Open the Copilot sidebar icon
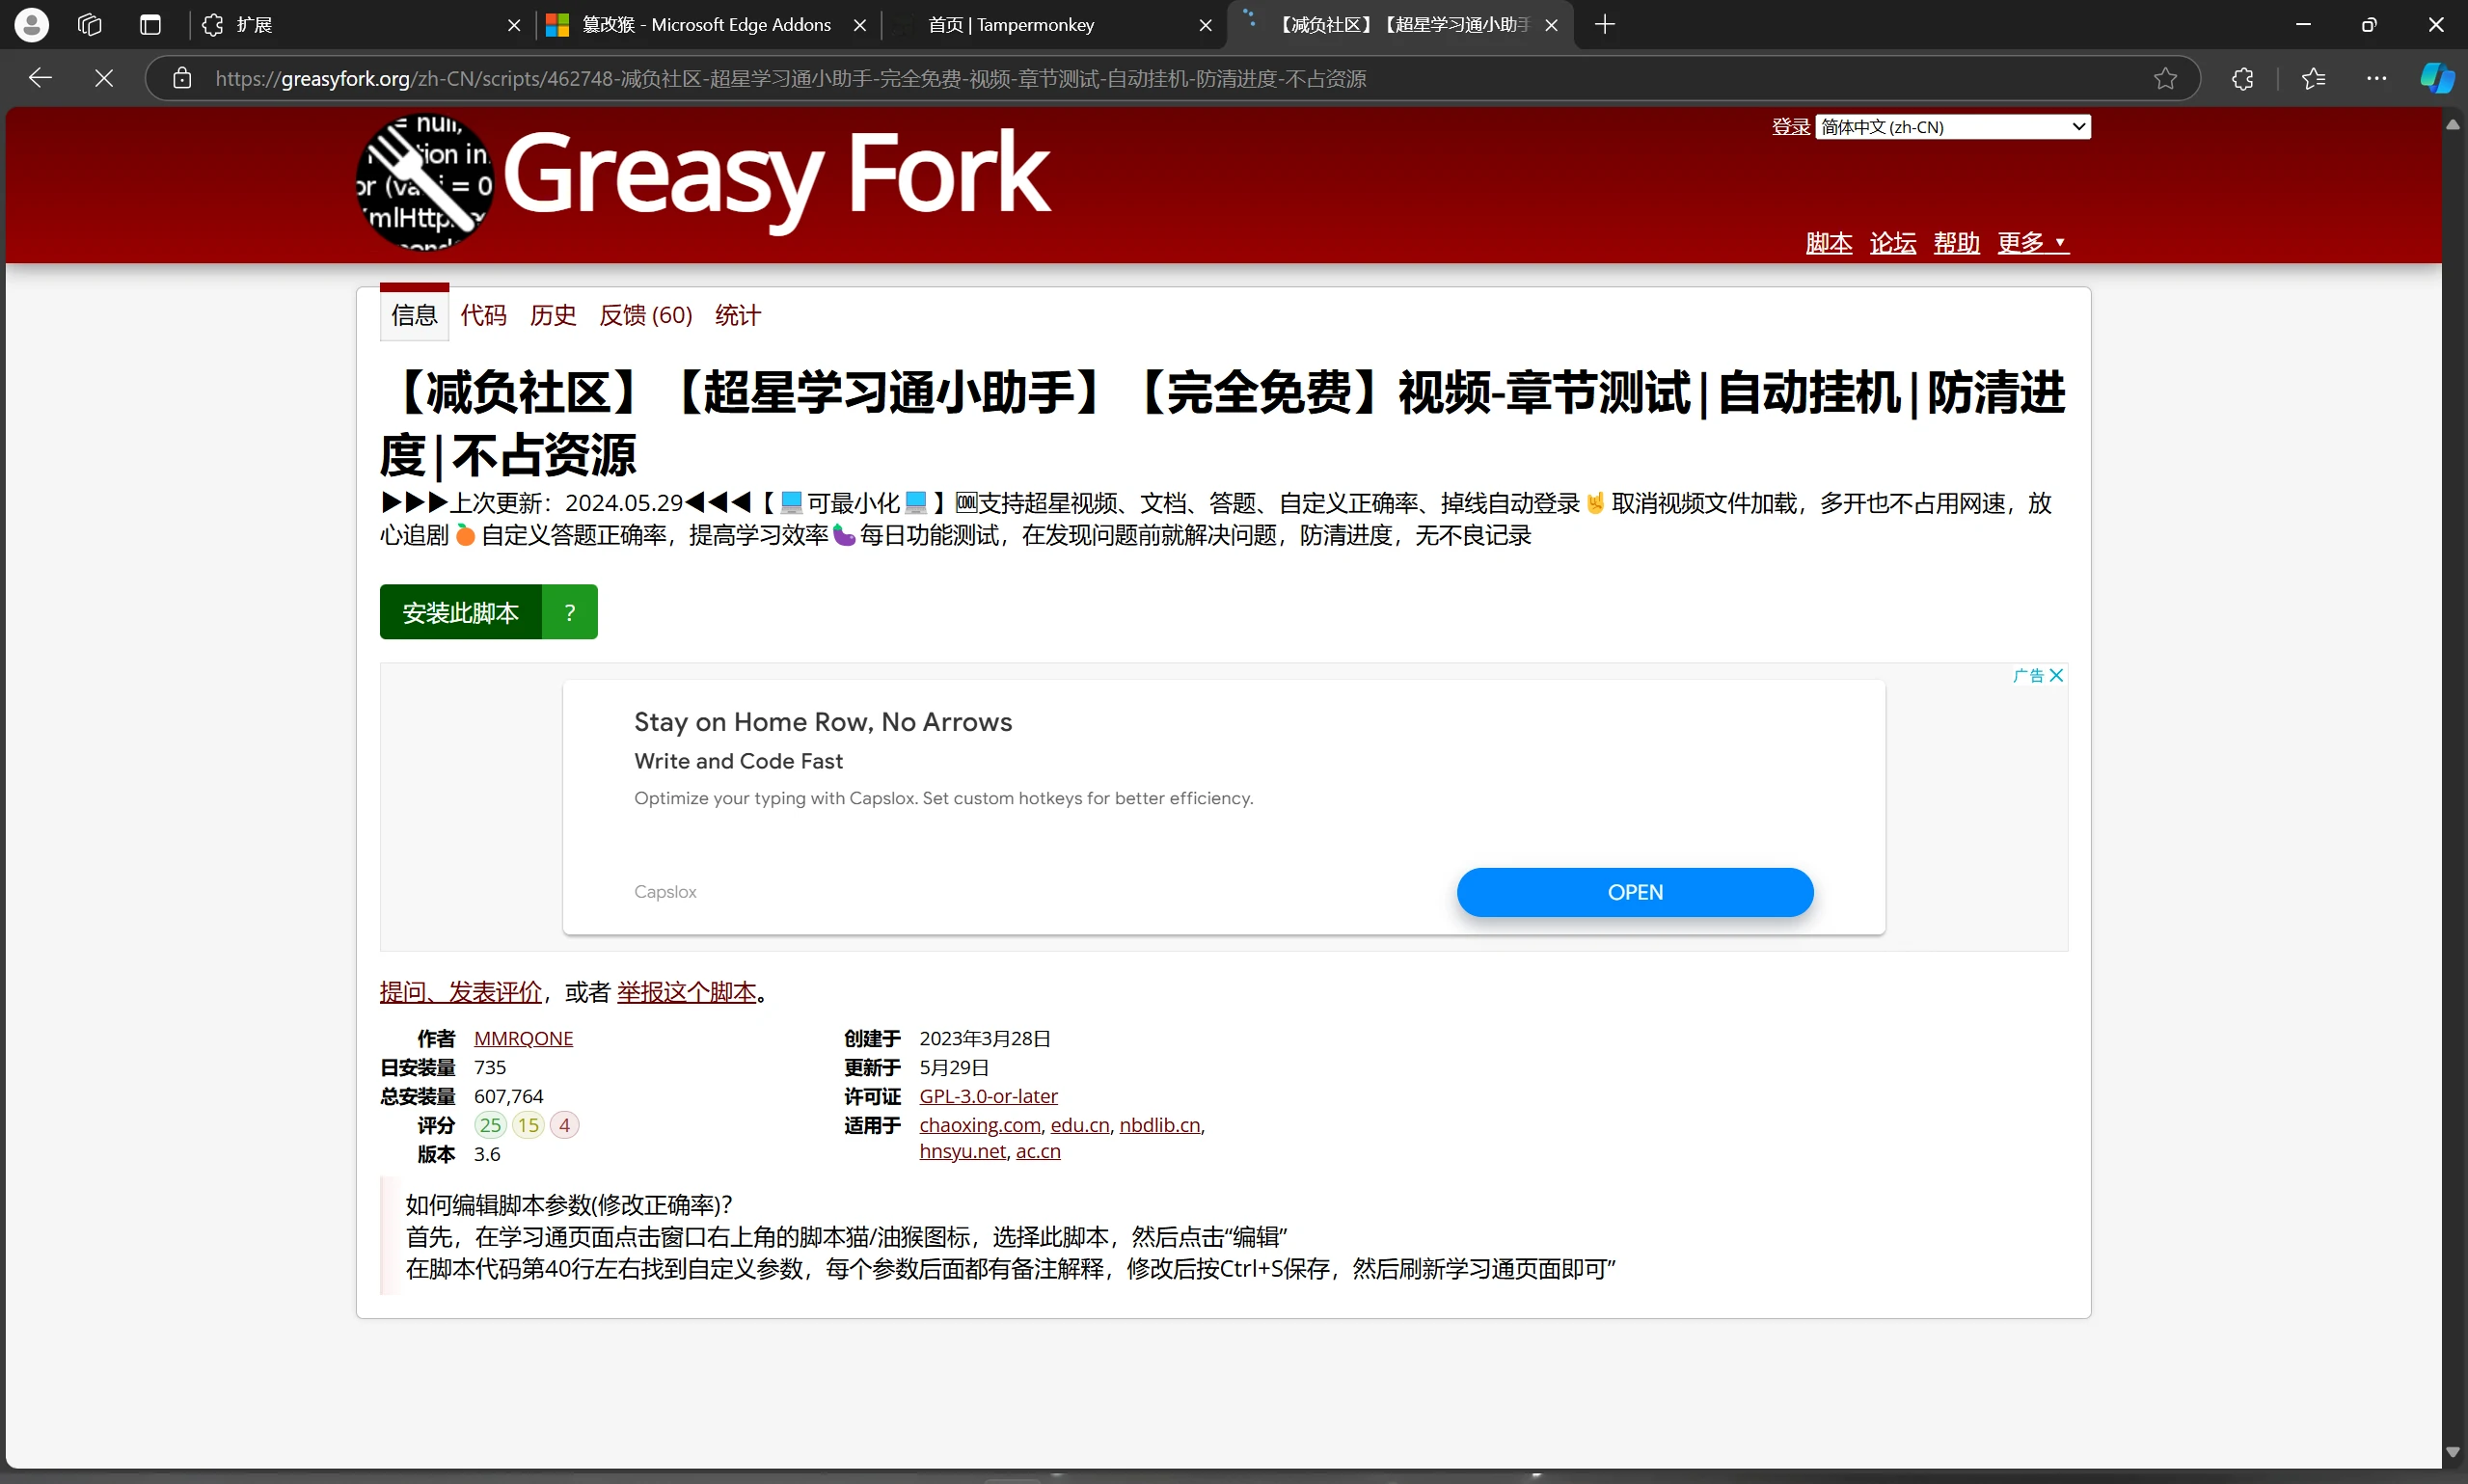The width and height of the screenshot is (2468, 1484). 2436,78
